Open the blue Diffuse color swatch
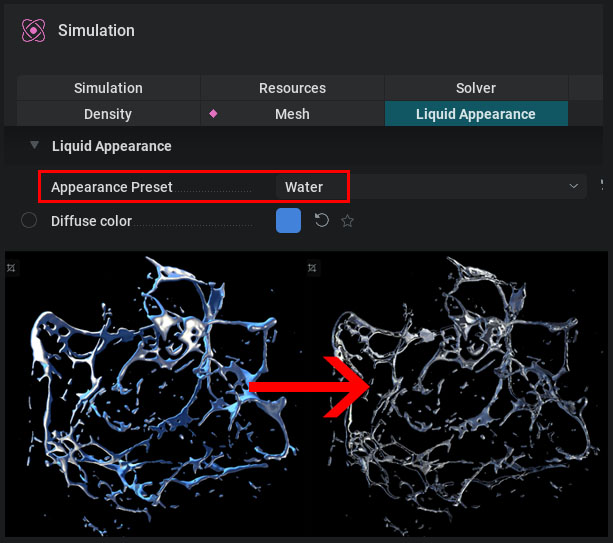The image size is (613, 543). coord(289,220)
